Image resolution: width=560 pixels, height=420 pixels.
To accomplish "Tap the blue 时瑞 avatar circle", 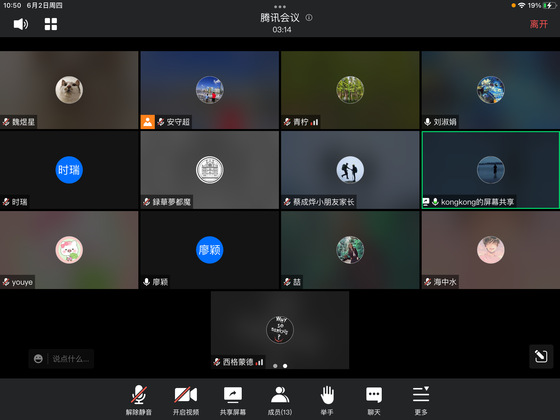I will [x=69, y=170].
